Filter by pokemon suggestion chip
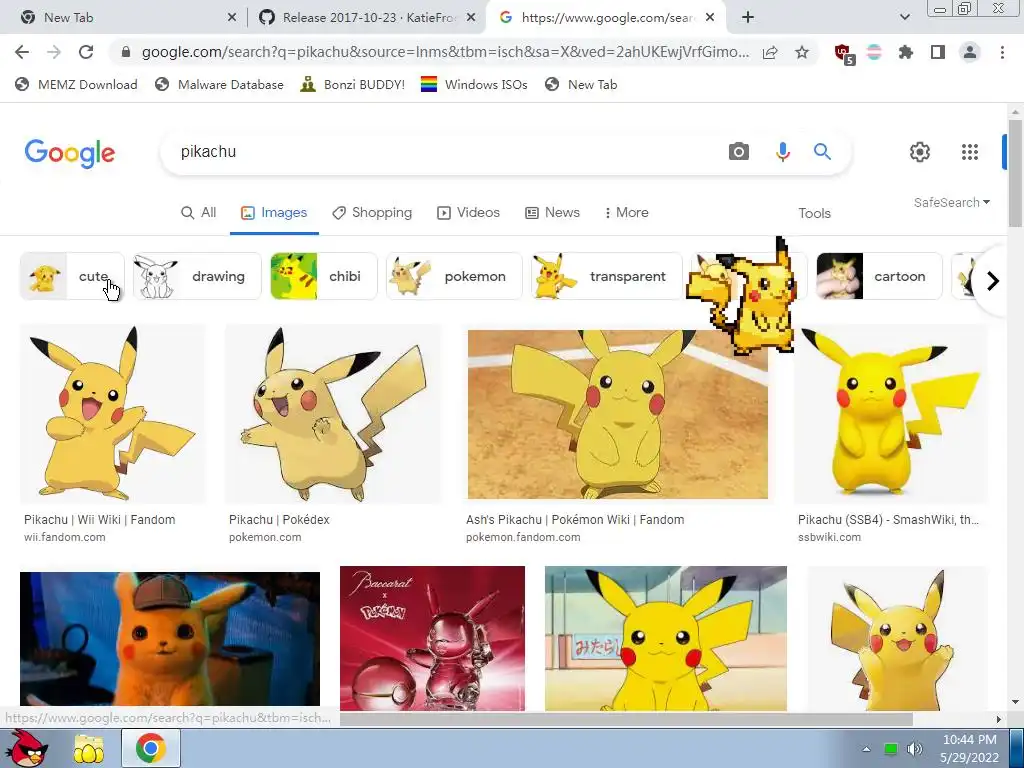Screen dimensions: 1024x768 coord(455,276)
